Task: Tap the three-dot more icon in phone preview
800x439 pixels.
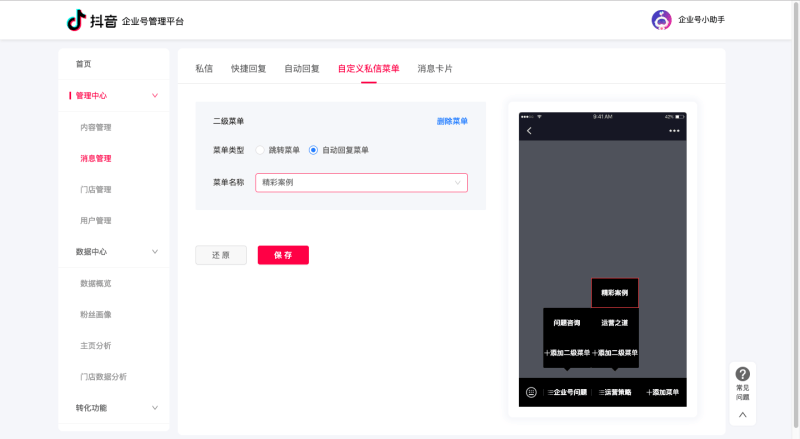Action: tap(674, 131)
